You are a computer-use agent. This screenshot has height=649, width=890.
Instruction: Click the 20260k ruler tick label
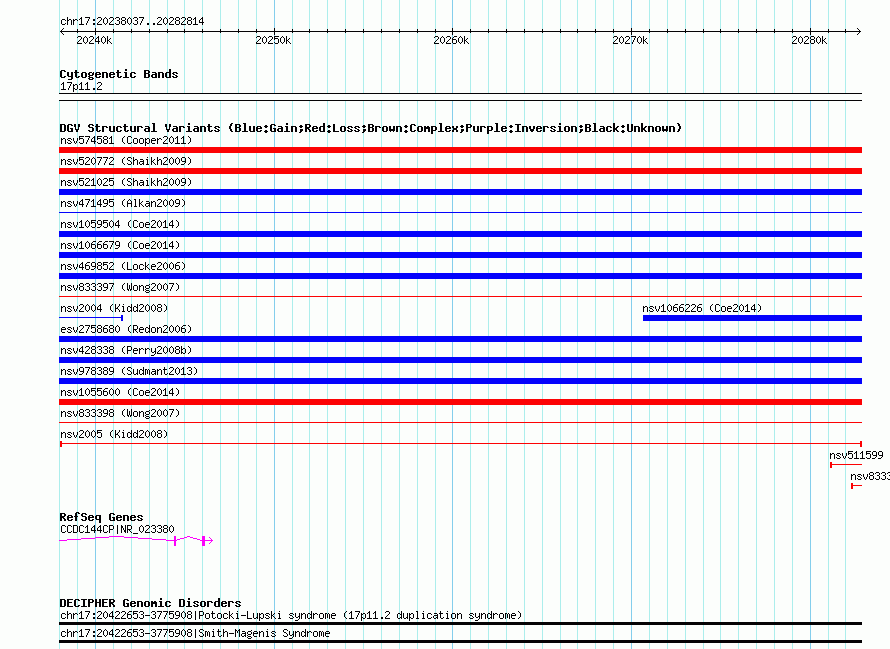point(451,40)
